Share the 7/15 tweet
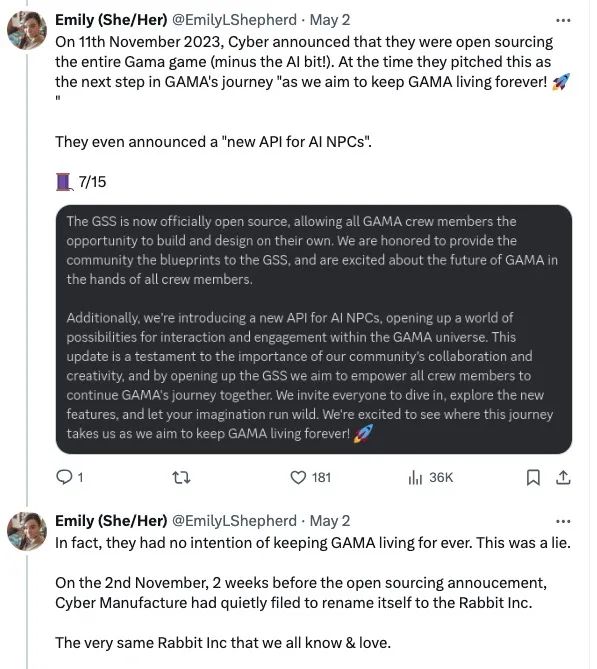Screen dimensions: 597x669 coord(563,477)
